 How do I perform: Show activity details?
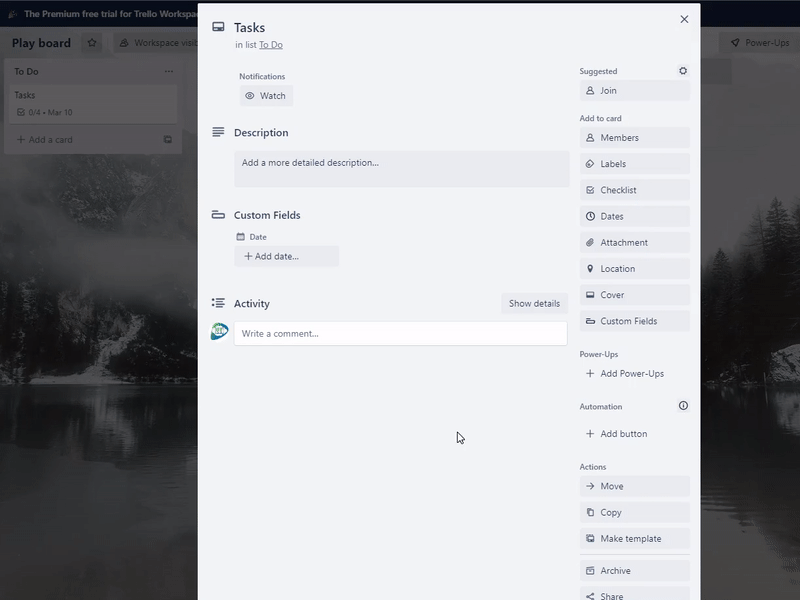click(x=534, y=304)
